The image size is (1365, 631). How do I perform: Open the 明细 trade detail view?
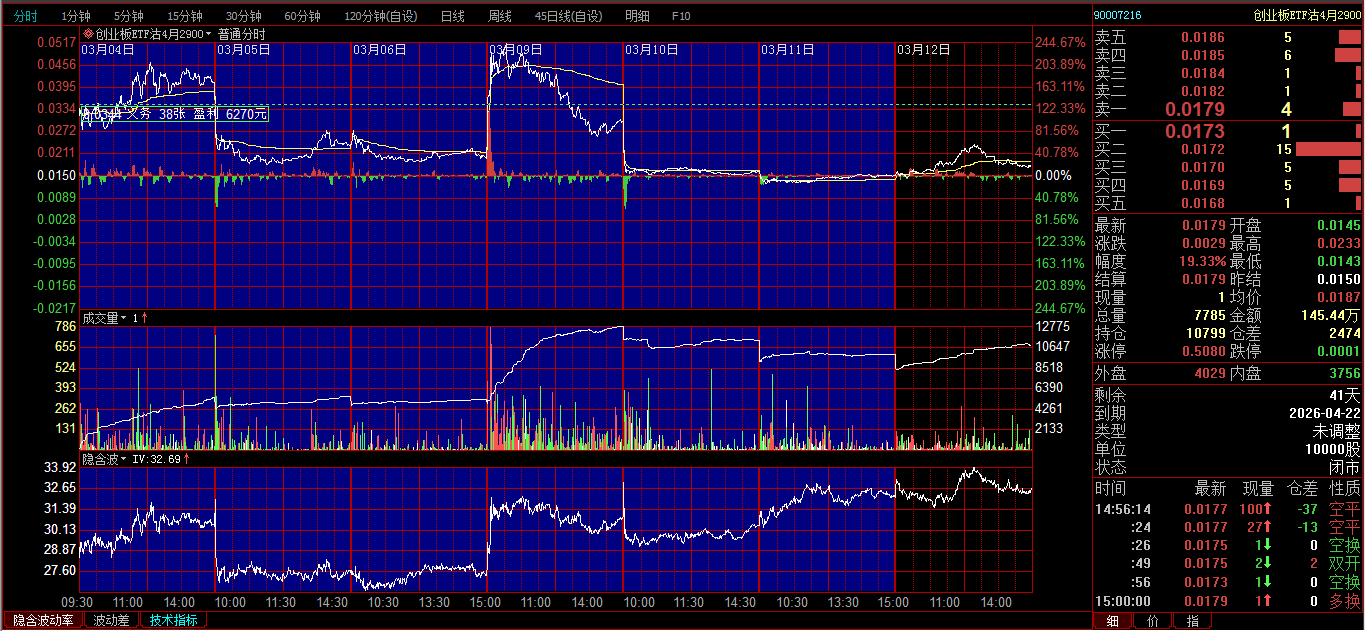637,17
